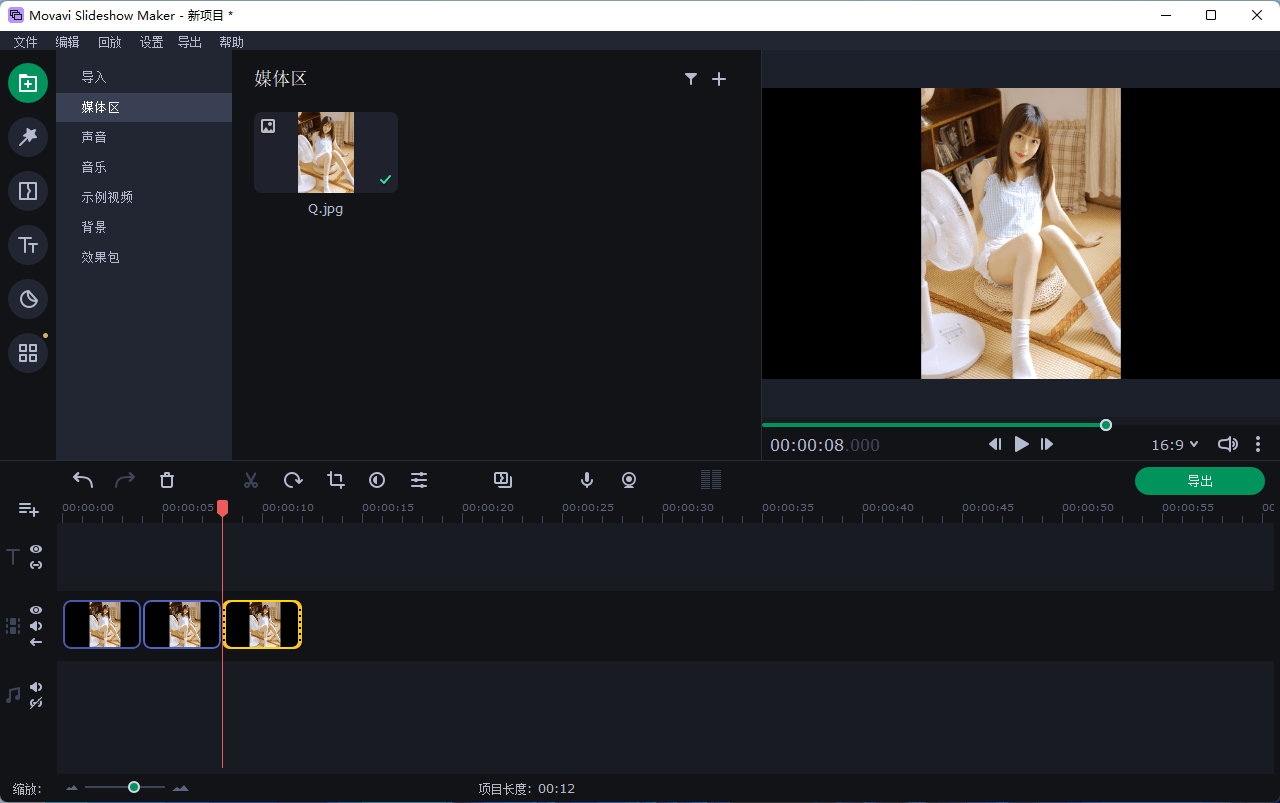Open the audio levels meter icon
The image size is (1280, 803).
(711, 480)
